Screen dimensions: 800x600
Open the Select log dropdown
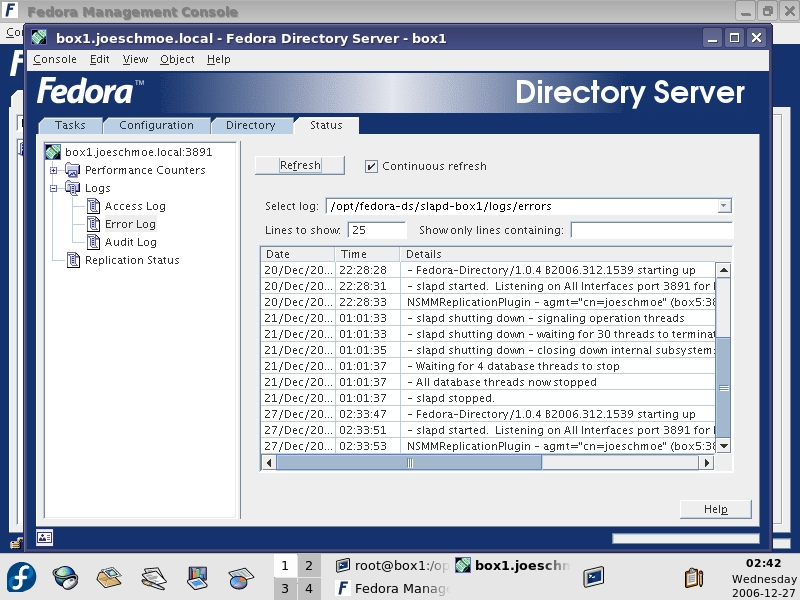[724, 206]
